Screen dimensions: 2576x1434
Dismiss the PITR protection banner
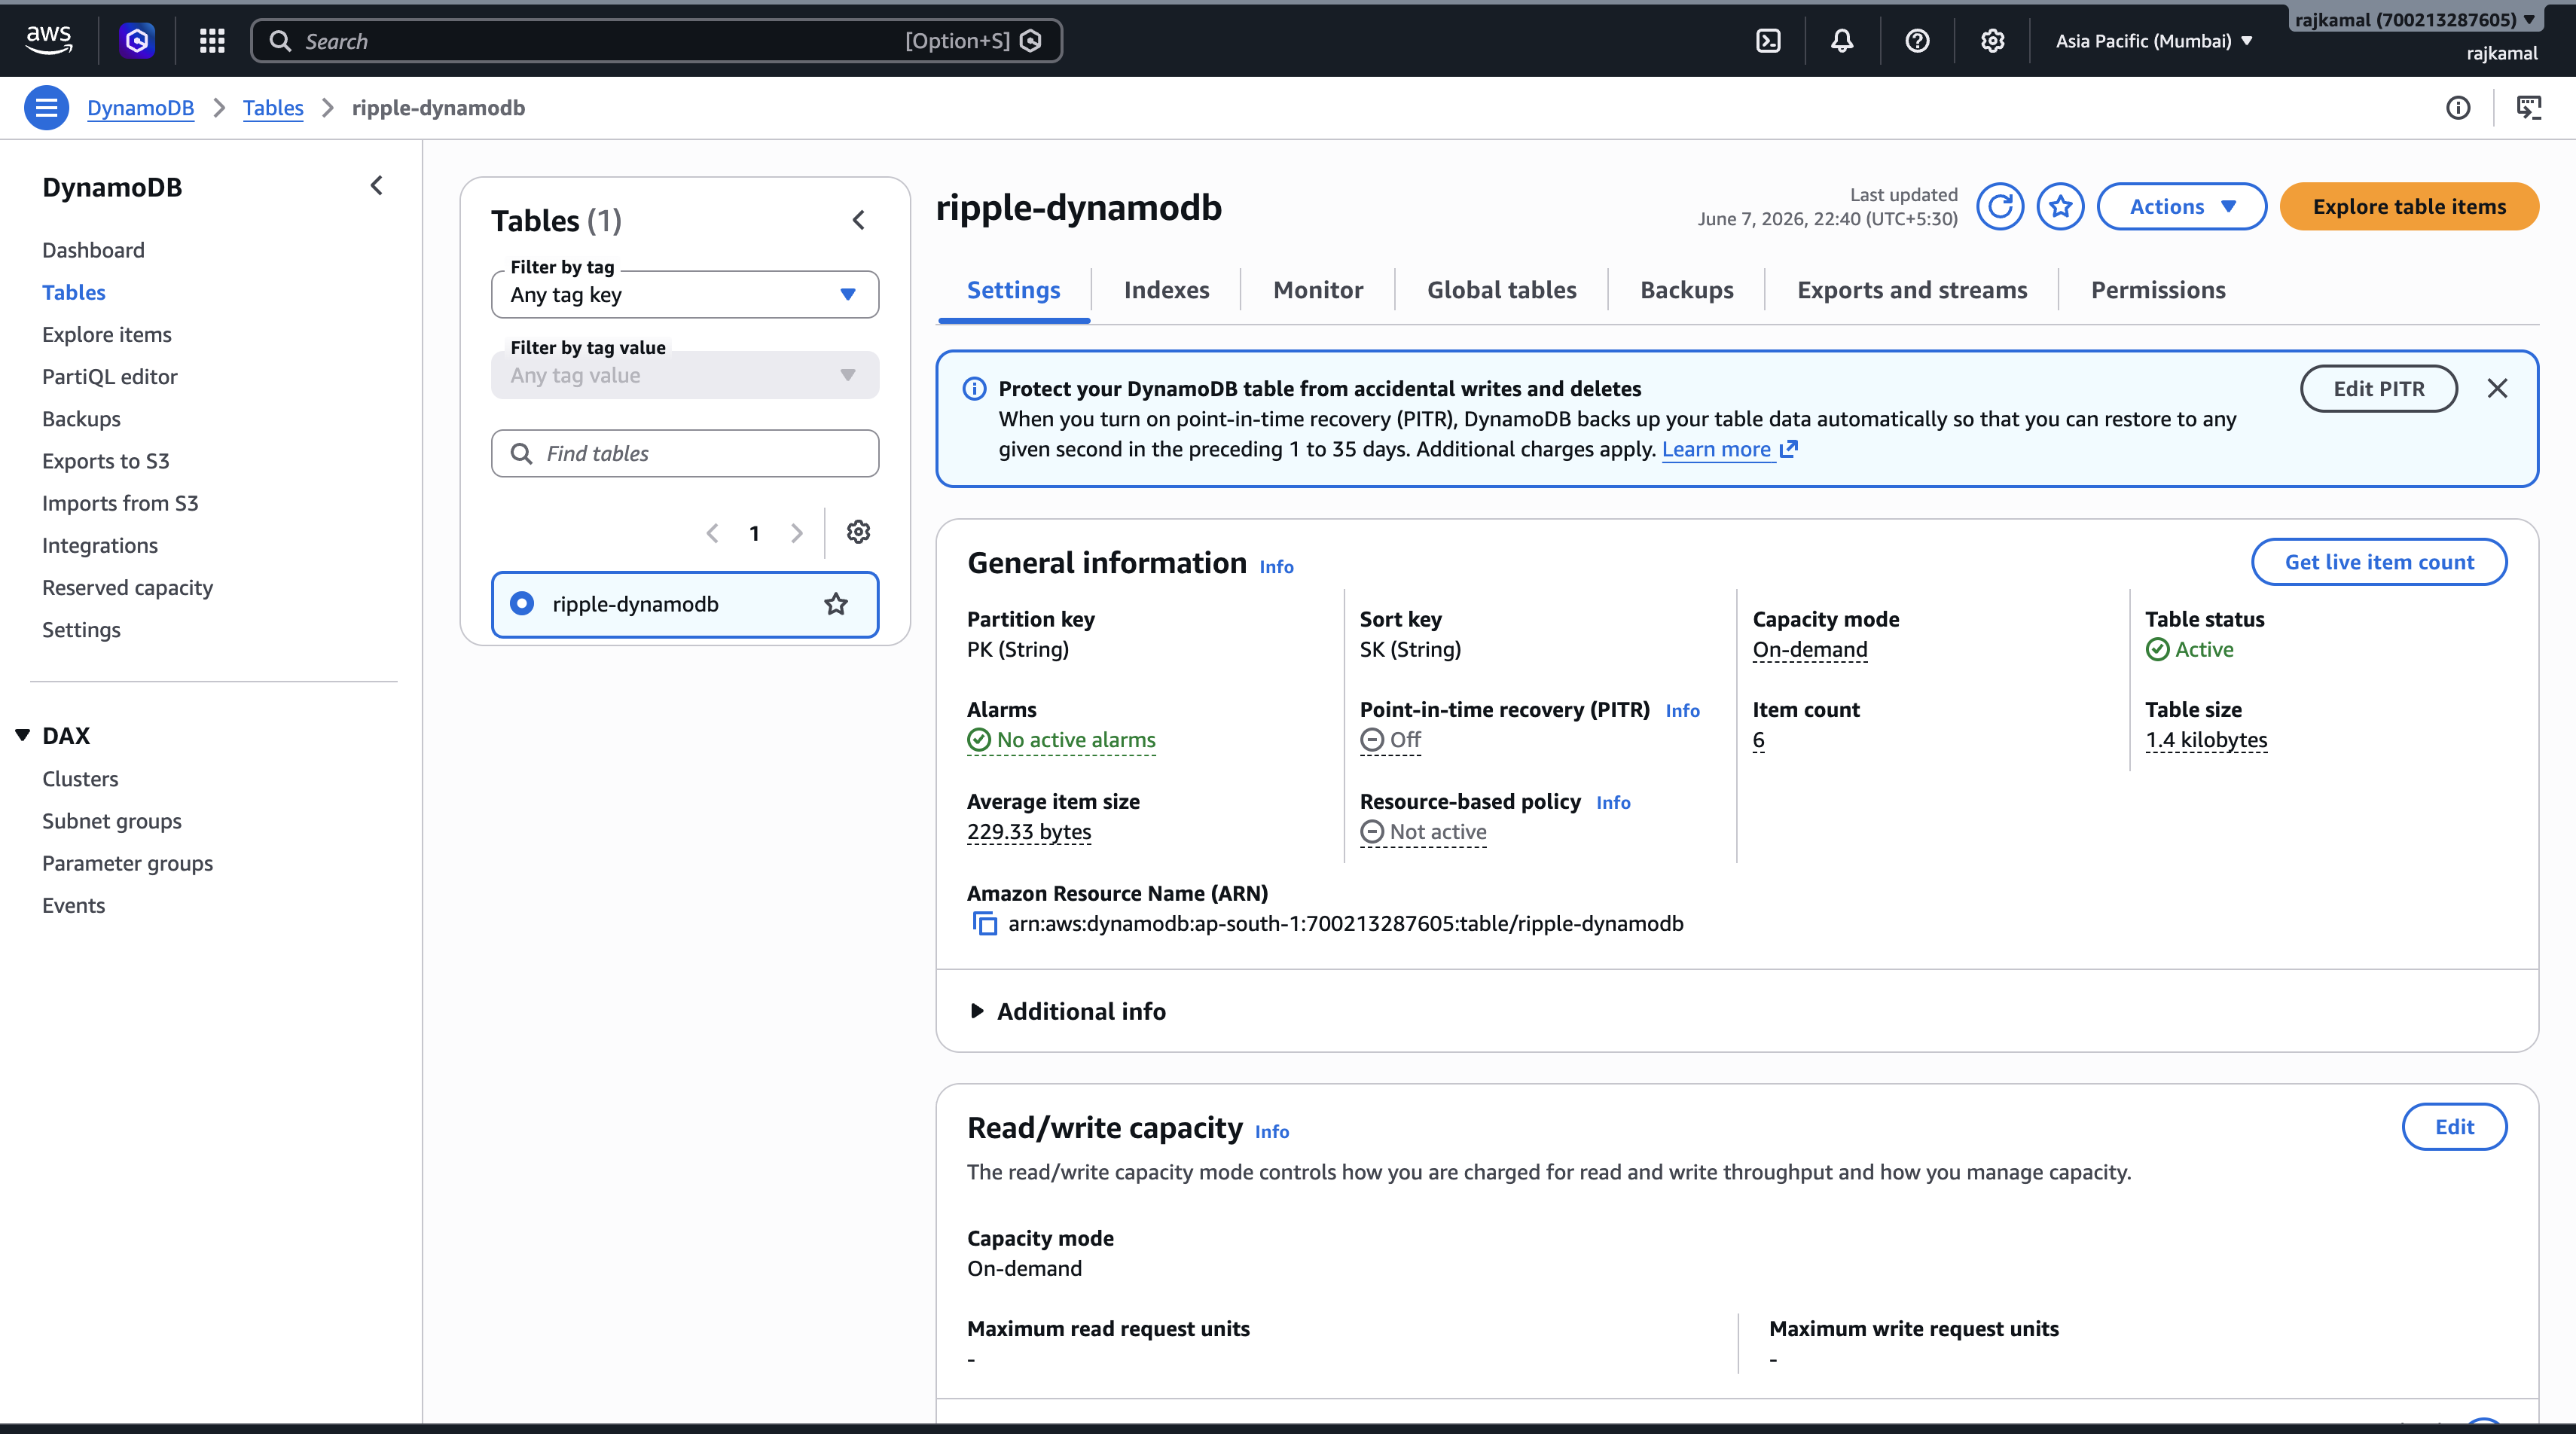(2497, 389)
